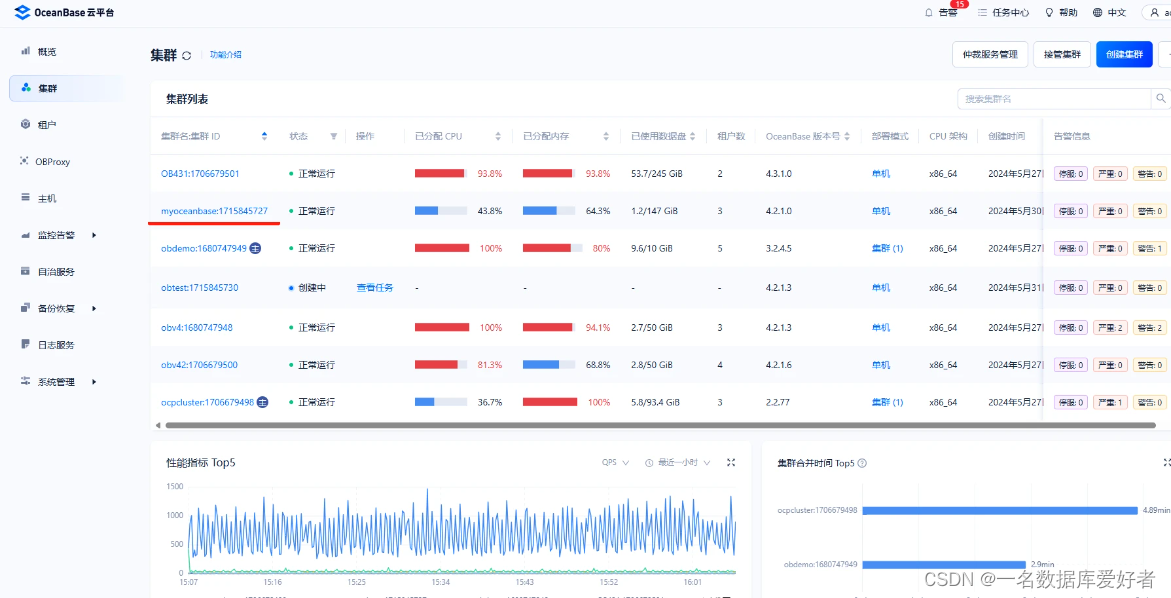Open the Host (主机) sidebar item
The height and width of the screenshot is (598, 1171).
(x=66, y=199)
